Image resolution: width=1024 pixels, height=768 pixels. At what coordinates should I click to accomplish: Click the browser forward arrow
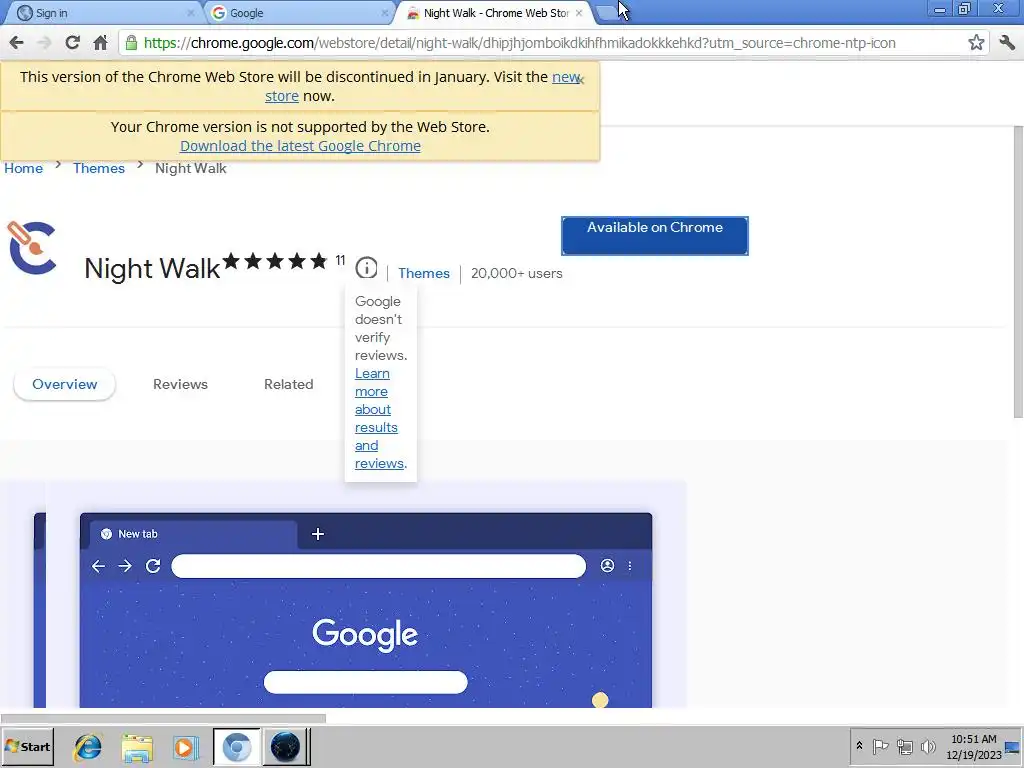44,43
